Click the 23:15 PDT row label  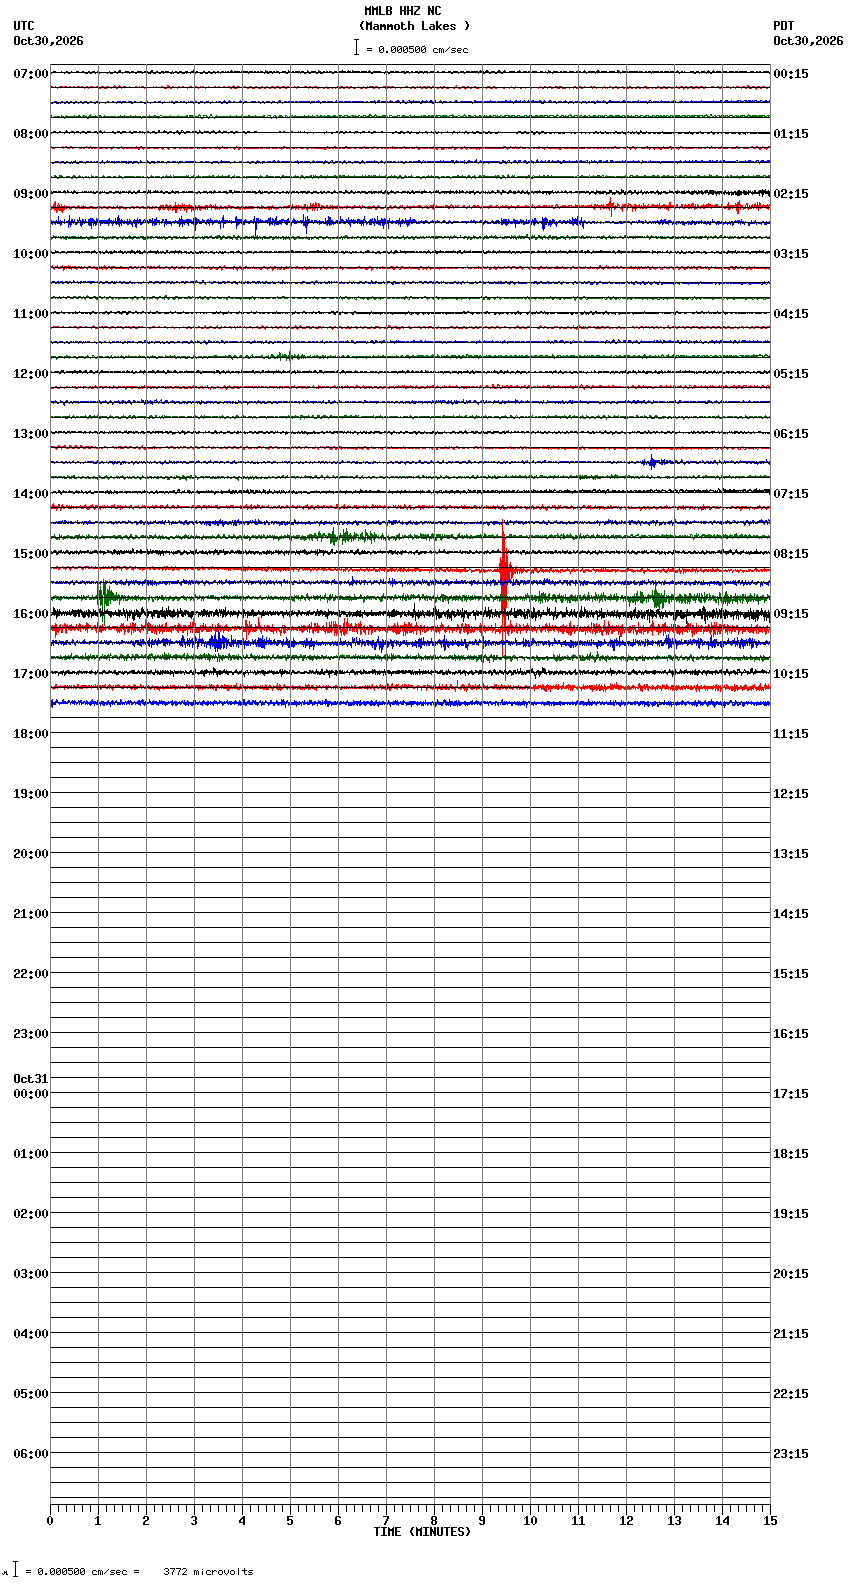pos(791,1454)
